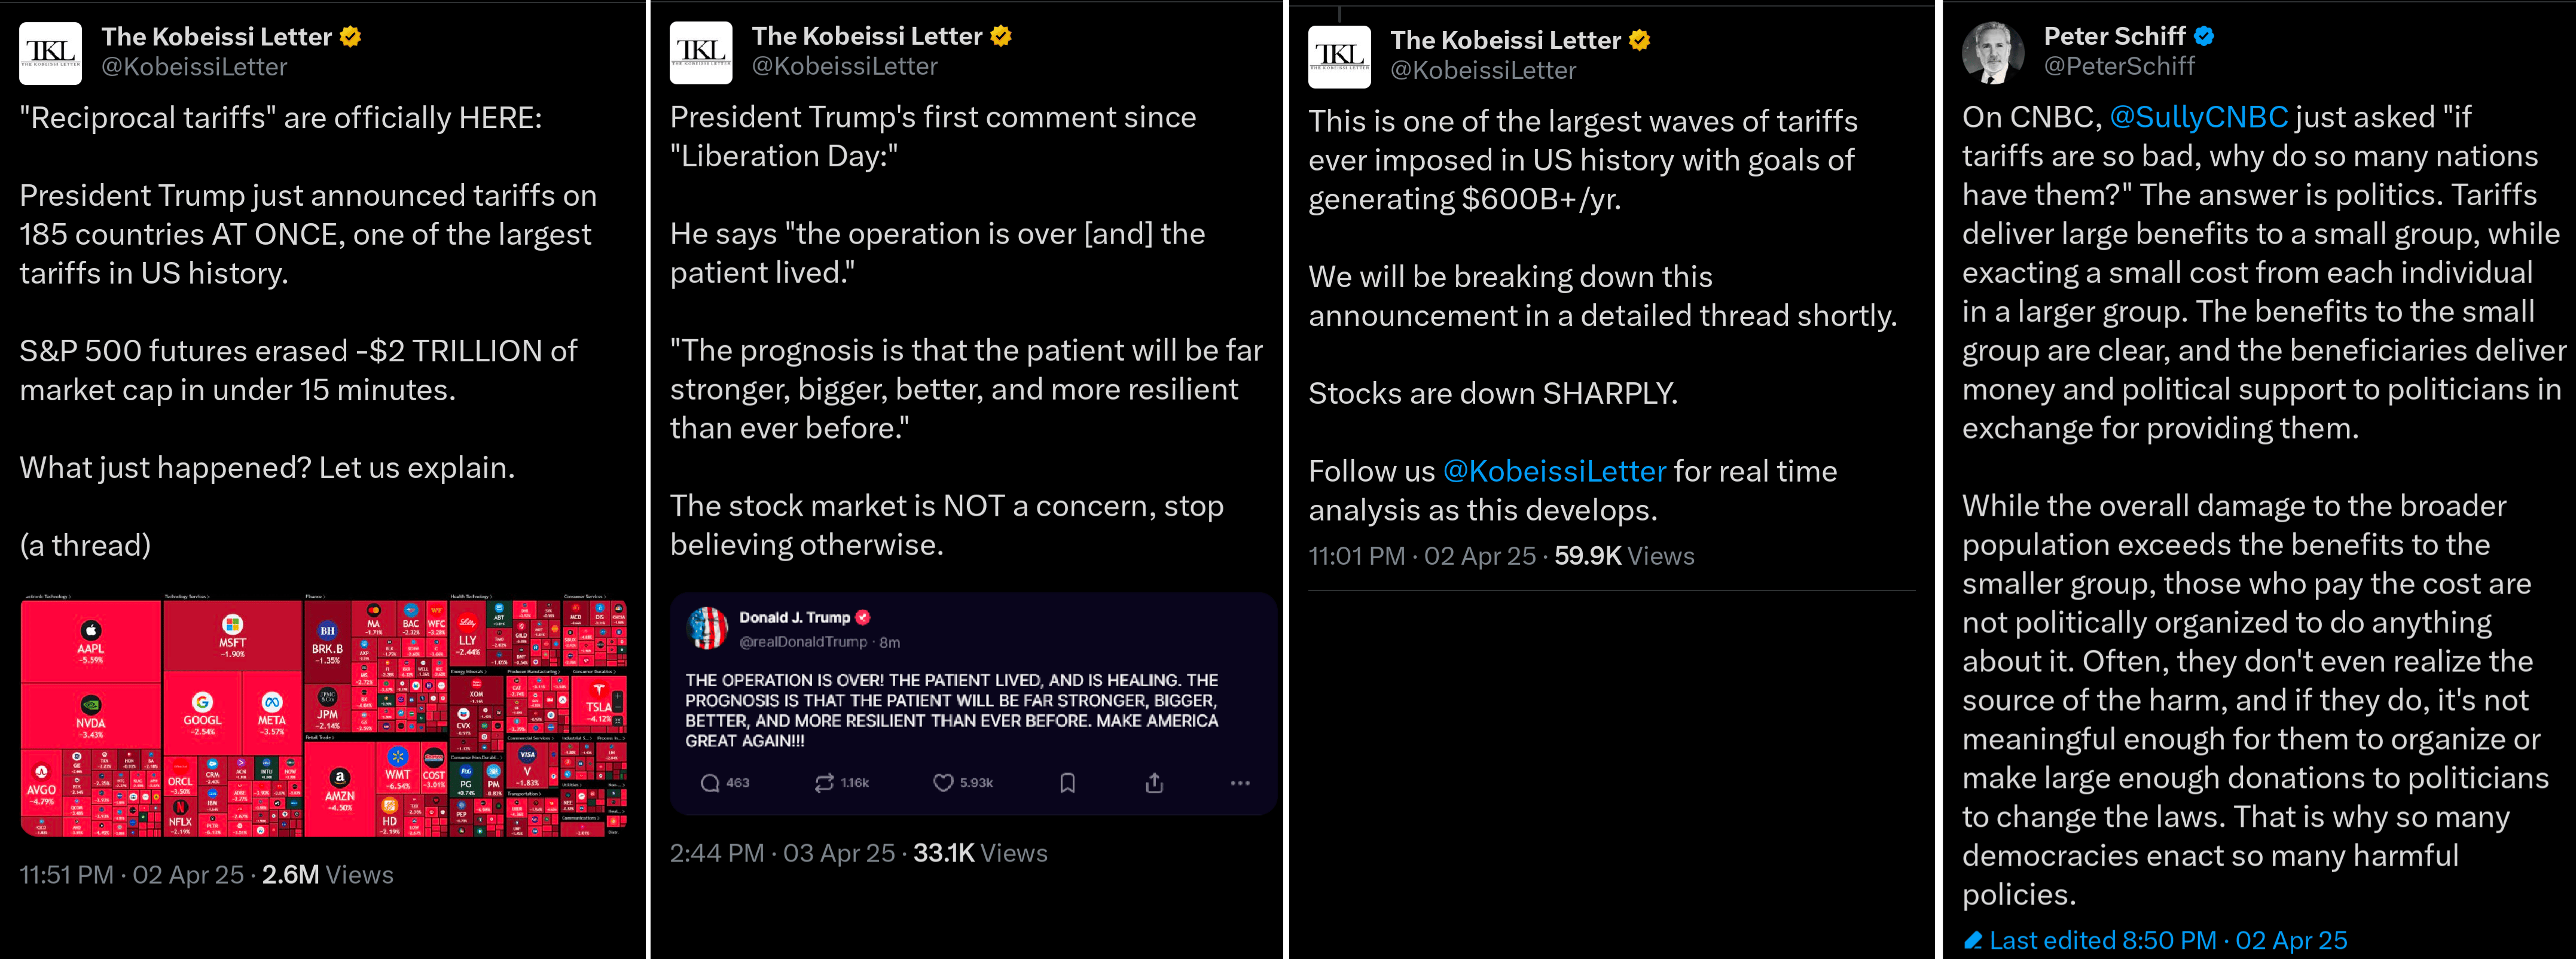The width and height of the screenshot is (2576, 959).
Task: Like Trump's embedded post with the heart
Action: [x=943, y=783]
